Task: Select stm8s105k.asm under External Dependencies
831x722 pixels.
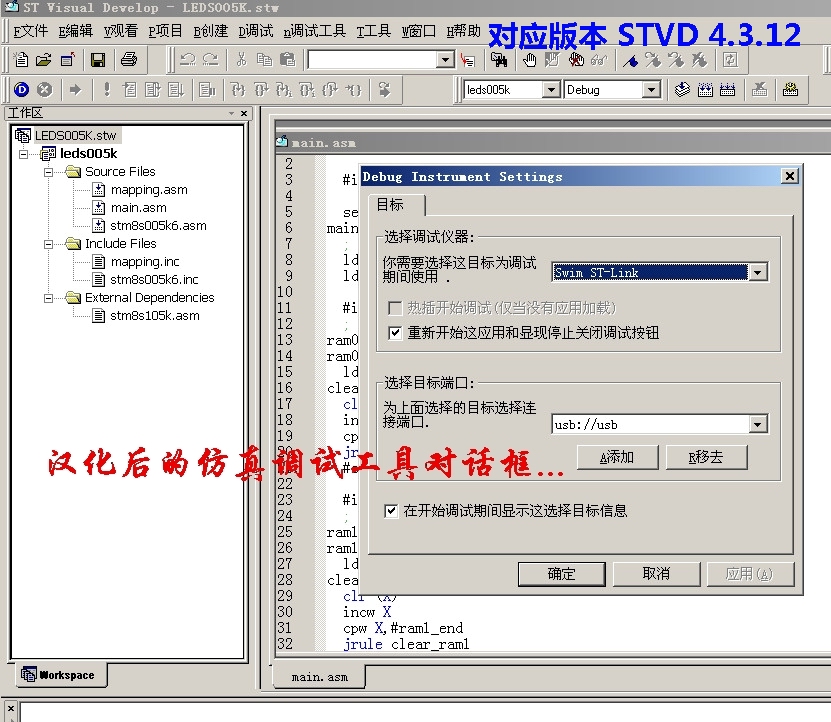Action: [154, 316]
